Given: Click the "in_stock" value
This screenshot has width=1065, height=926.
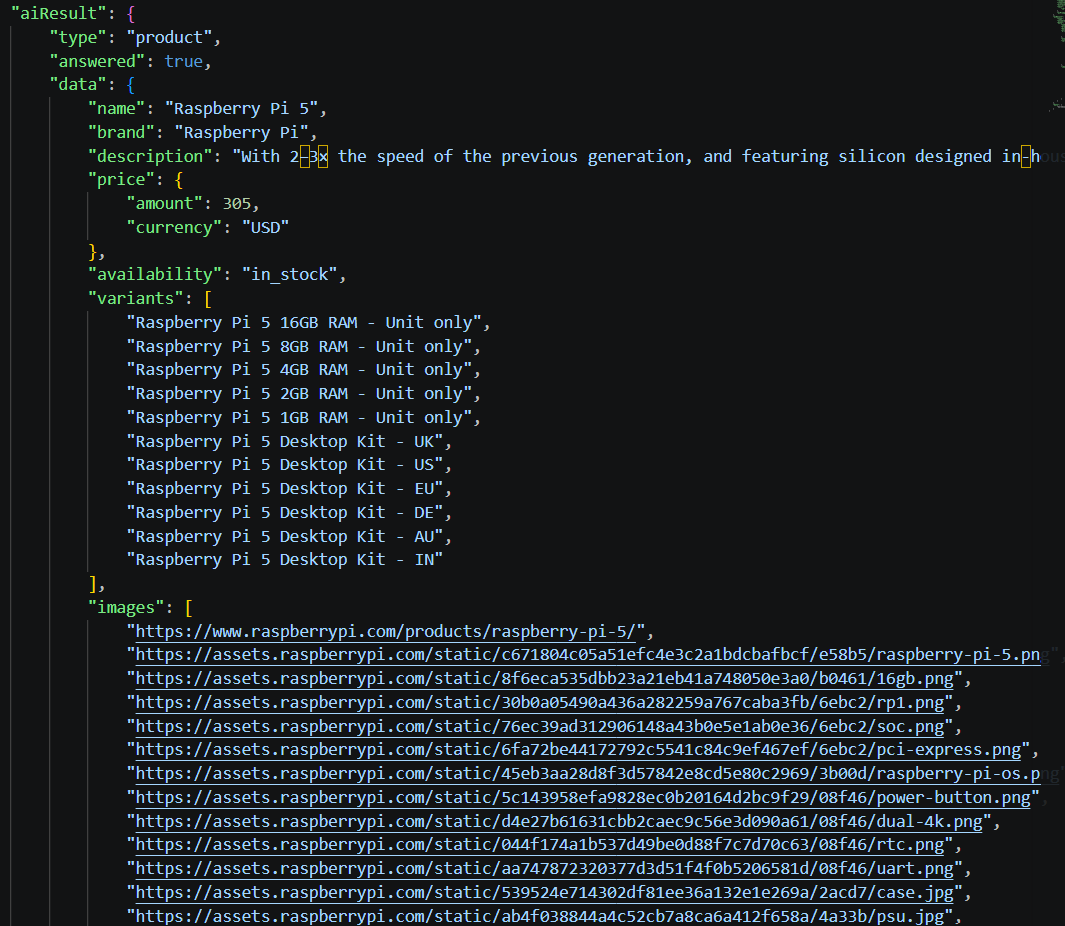Looking at the screenshot, I should [289, 274].
